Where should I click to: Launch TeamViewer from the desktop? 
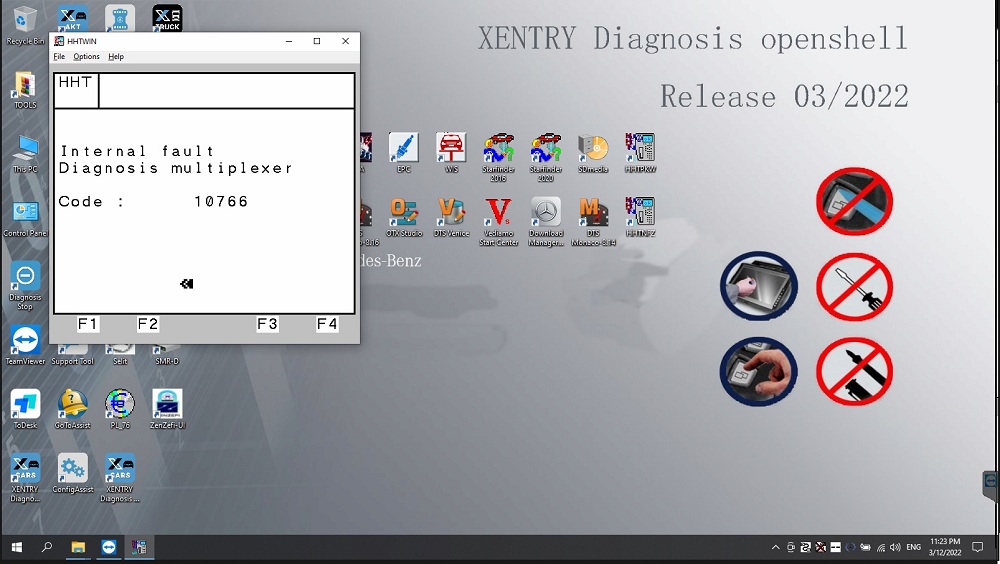[x=25, y=346]
